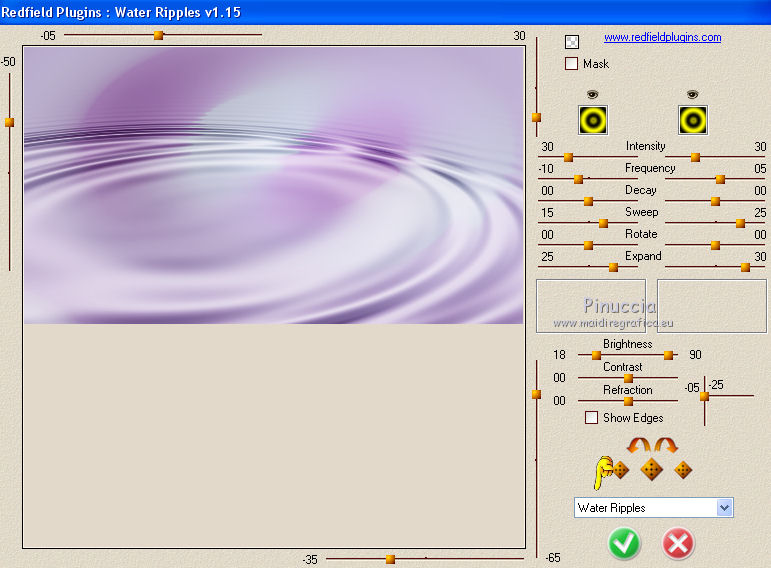Cancel with the red X button
This screenshot has width=771, height=568.
[678, 543]
